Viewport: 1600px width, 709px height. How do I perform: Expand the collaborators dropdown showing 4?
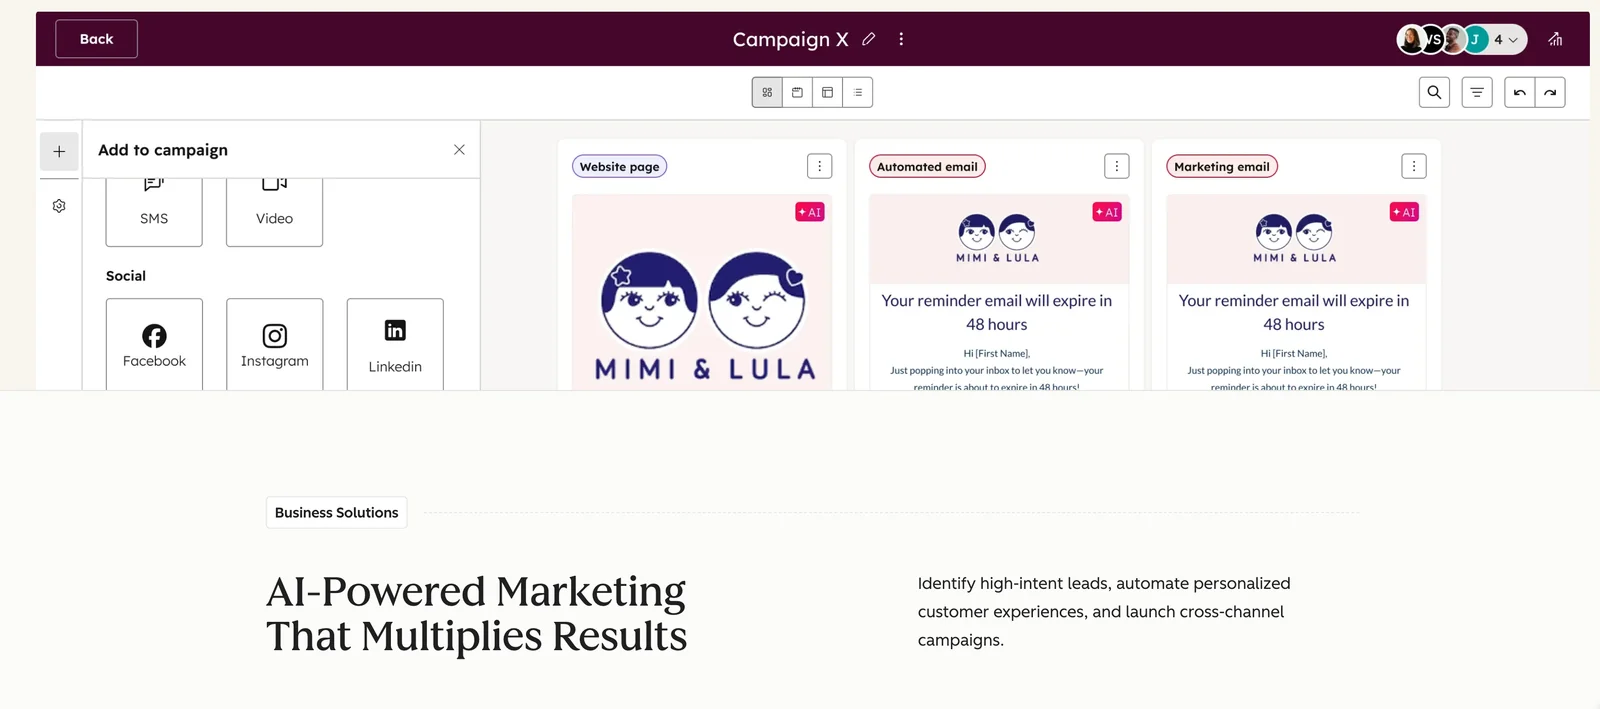pos(1506,39)
